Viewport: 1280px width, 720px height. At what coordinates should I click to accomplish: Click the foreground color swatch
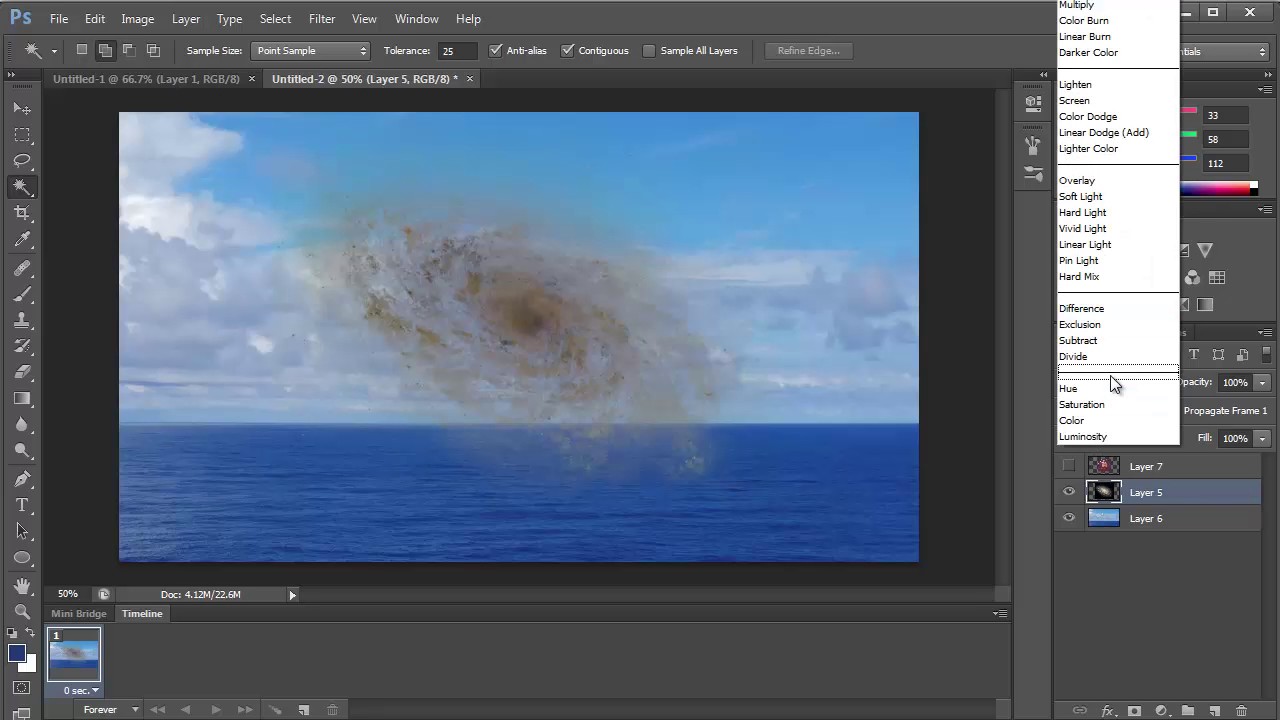[x=17, y=654]
